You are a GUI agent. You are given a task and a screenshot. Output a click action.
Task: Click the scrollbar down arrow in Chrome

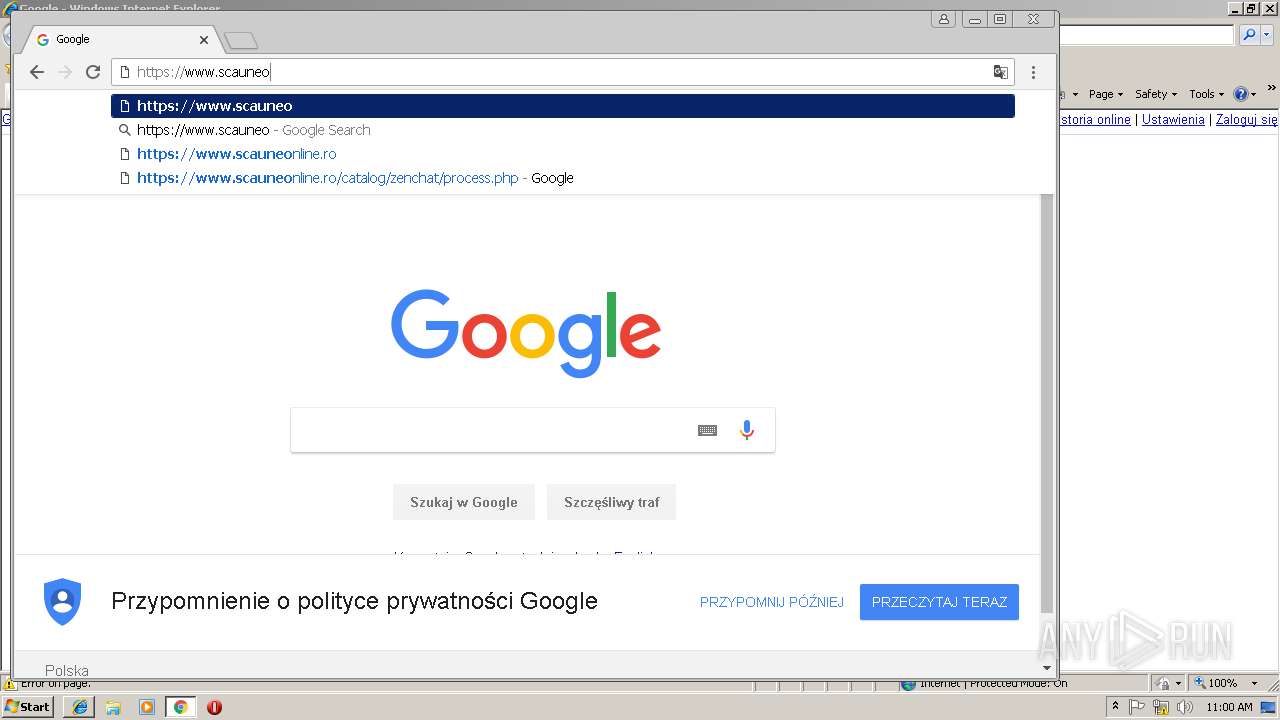(1047, 667)
